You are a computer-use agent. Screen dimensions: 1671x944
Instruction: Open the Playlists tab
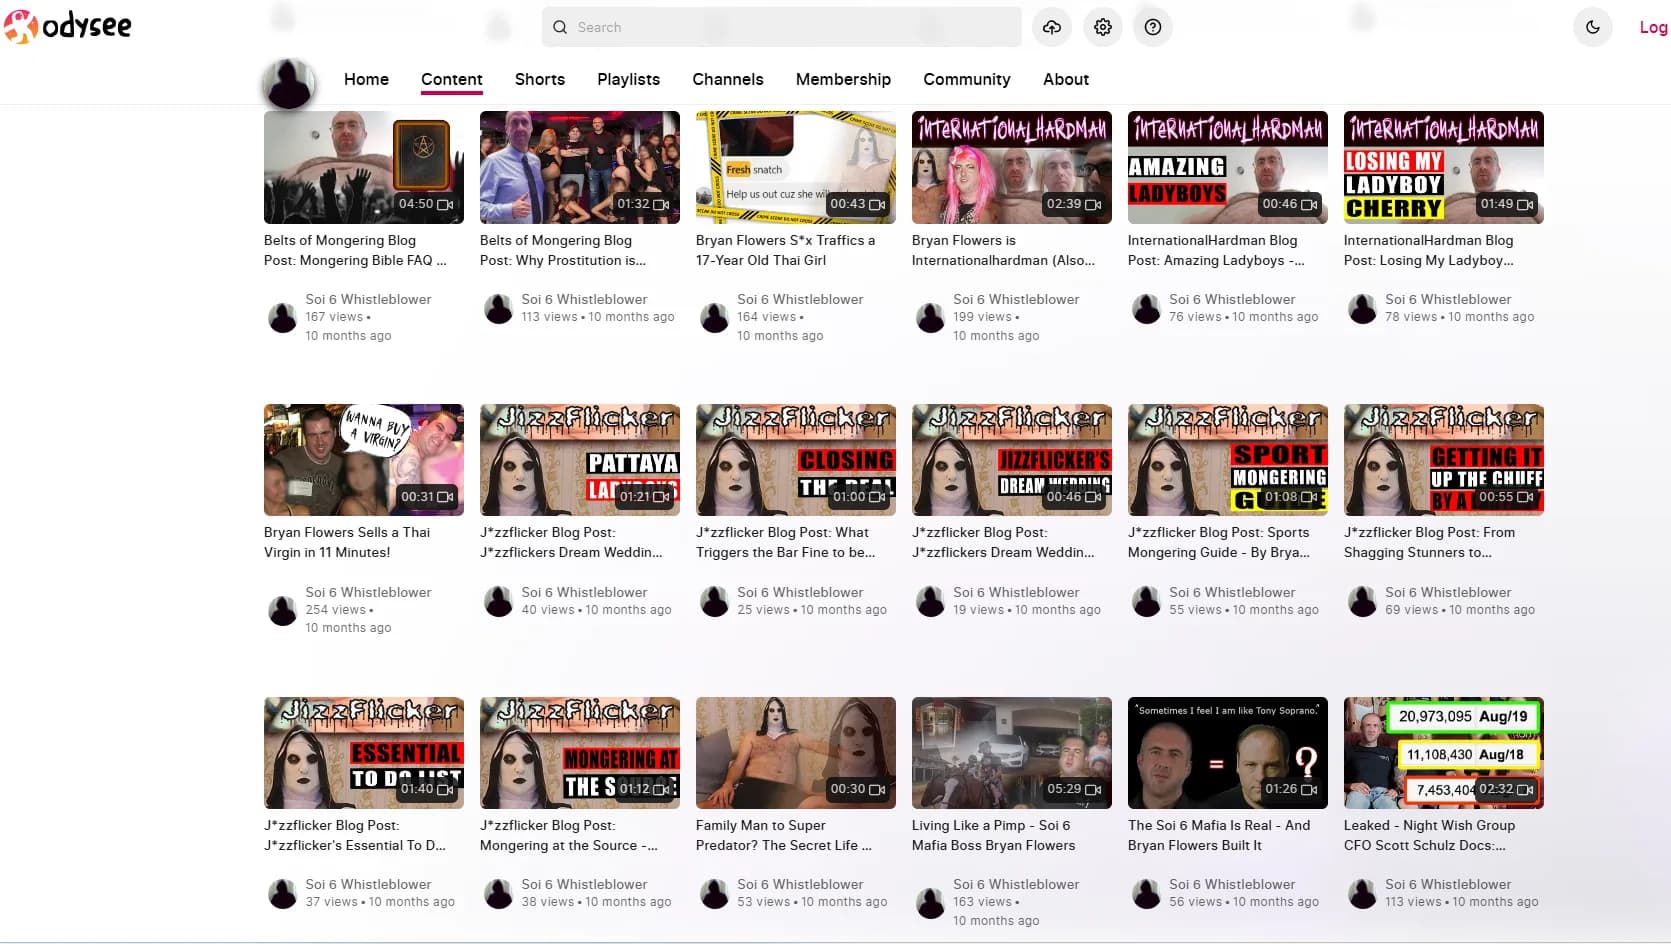pos(628,79)
